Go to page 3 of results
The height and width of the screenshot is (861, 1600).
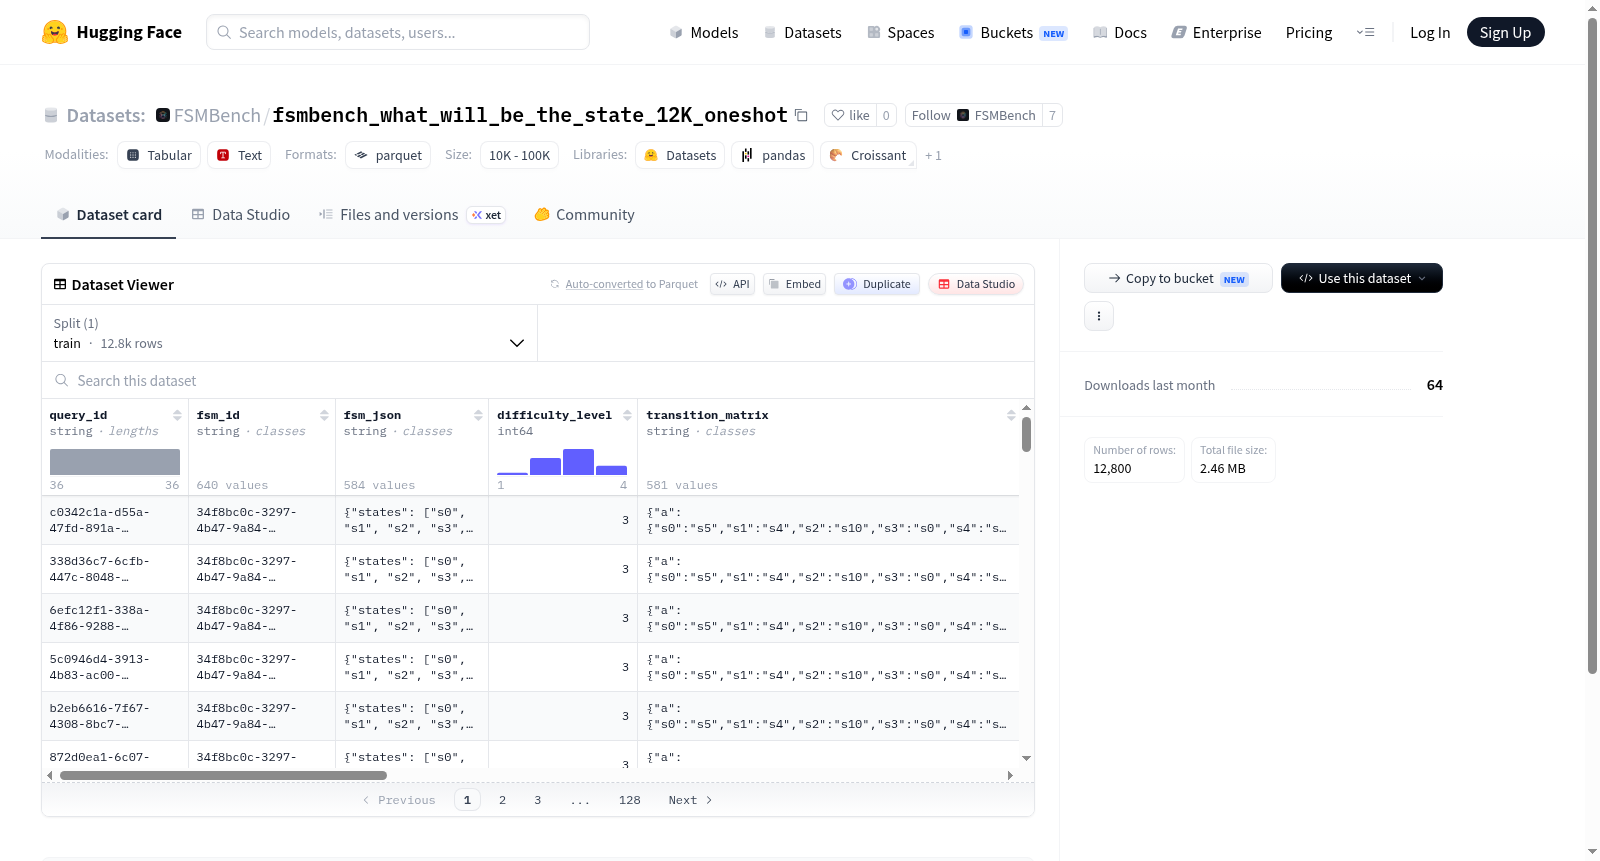(537, 800)
